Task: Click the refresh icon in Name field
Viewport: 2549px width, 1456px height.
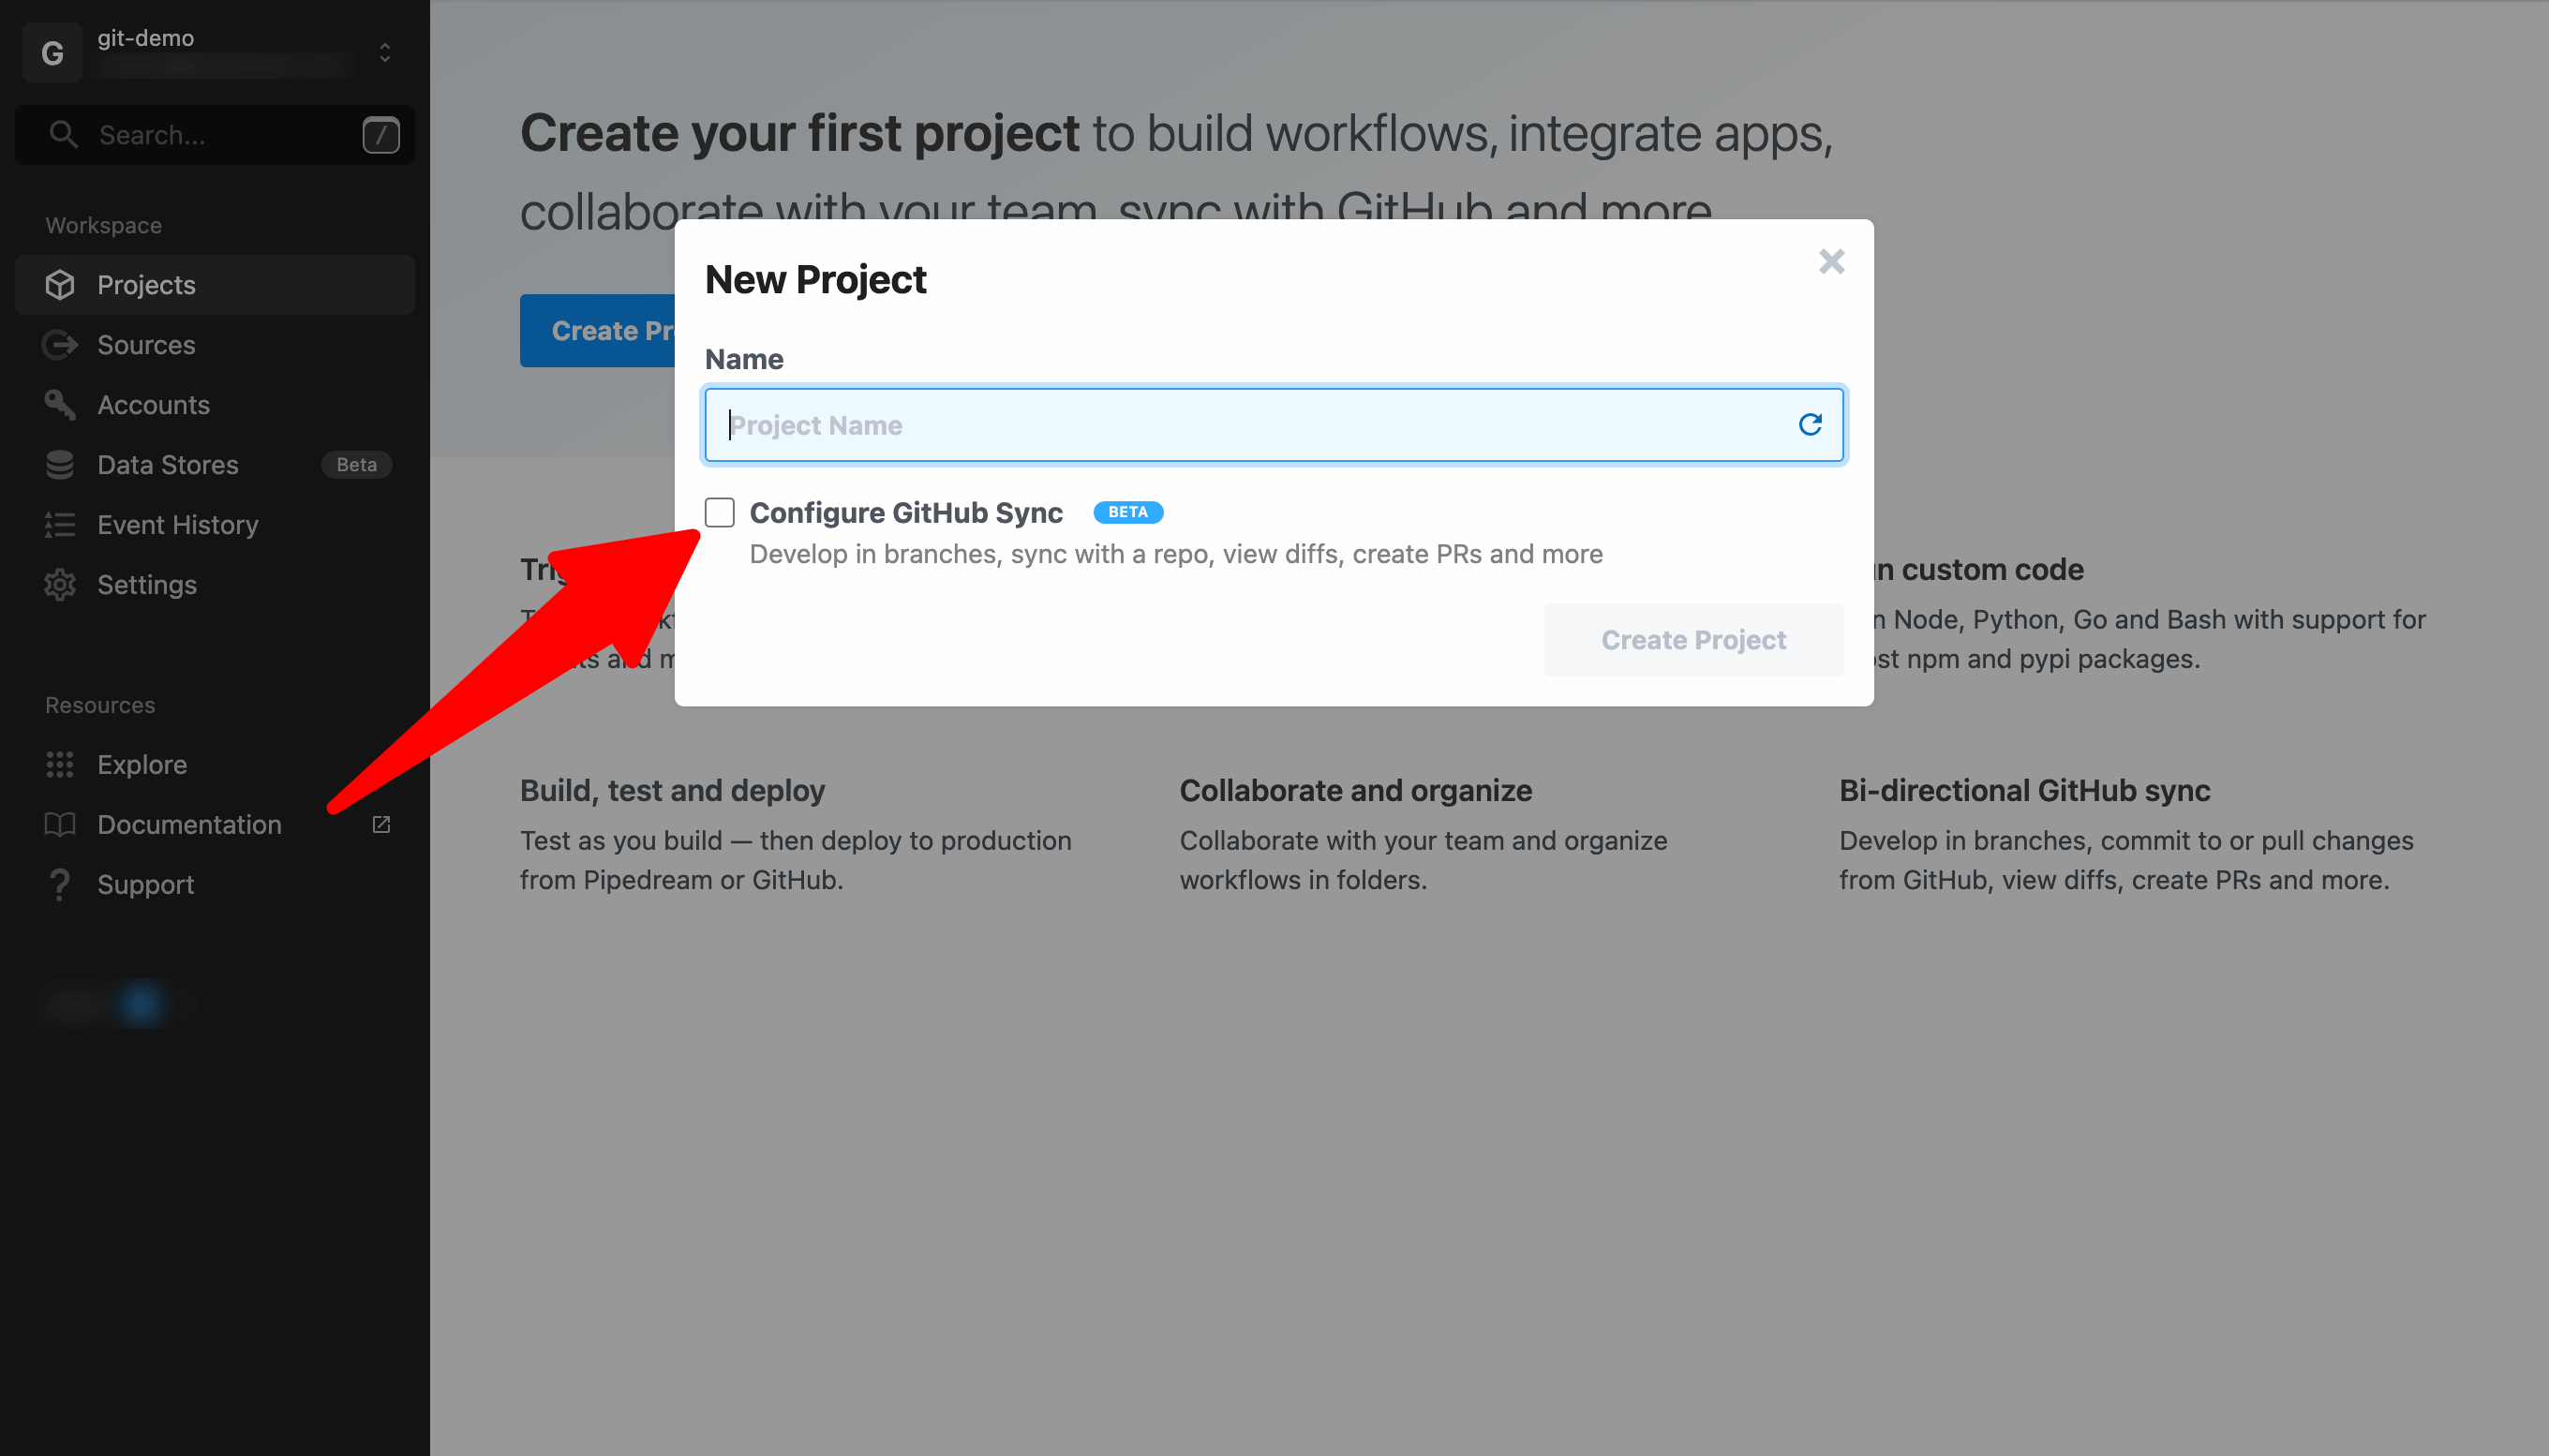Action: (1810, 425)
